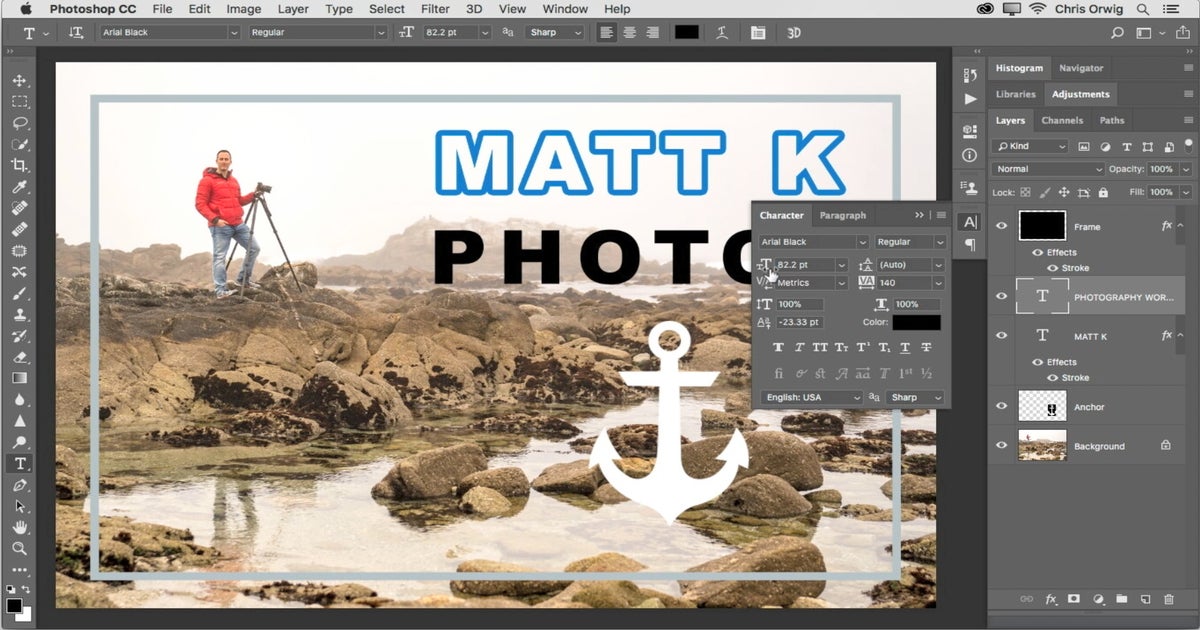Open the Filter menu
The image size is (1200, 630).
coord(434,9)
